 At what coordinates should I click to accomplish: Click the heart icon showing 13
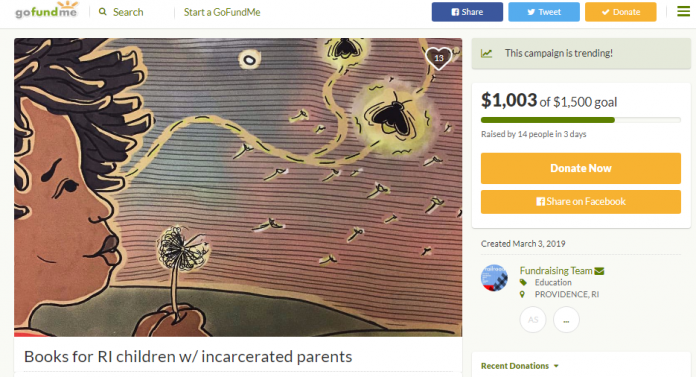pyautogui.click(x=439, y=58)
